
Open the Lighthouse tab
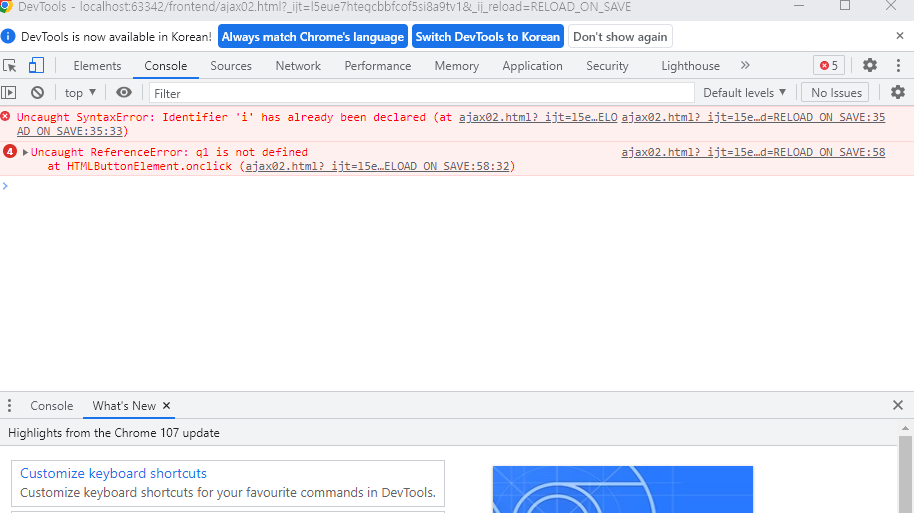[x=690, y=66]
